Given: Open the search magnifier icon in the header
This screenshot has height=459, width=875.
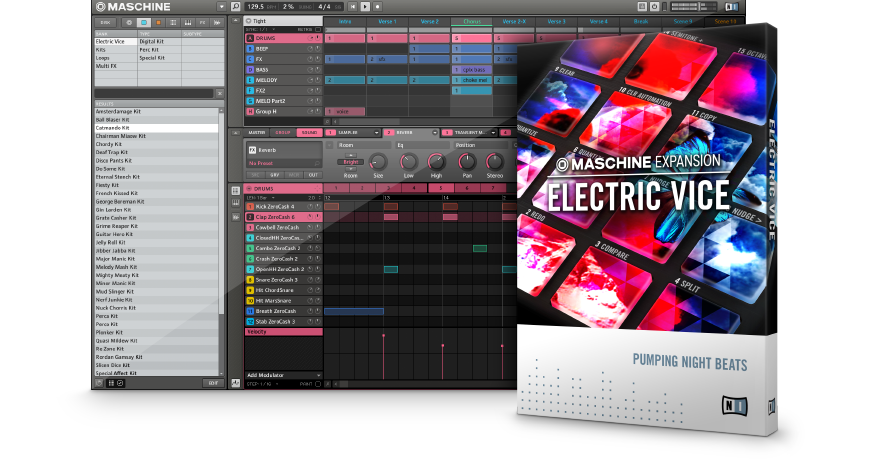Looking at the screenshot, I should 235,7.
